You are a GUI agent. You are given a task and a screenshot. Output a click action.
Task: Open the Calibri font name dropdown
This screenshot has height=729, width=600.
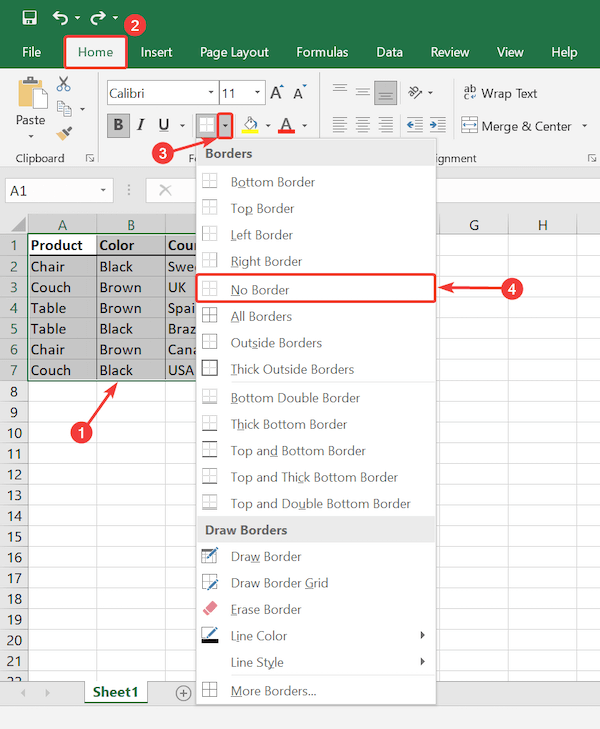pos(159,93)
